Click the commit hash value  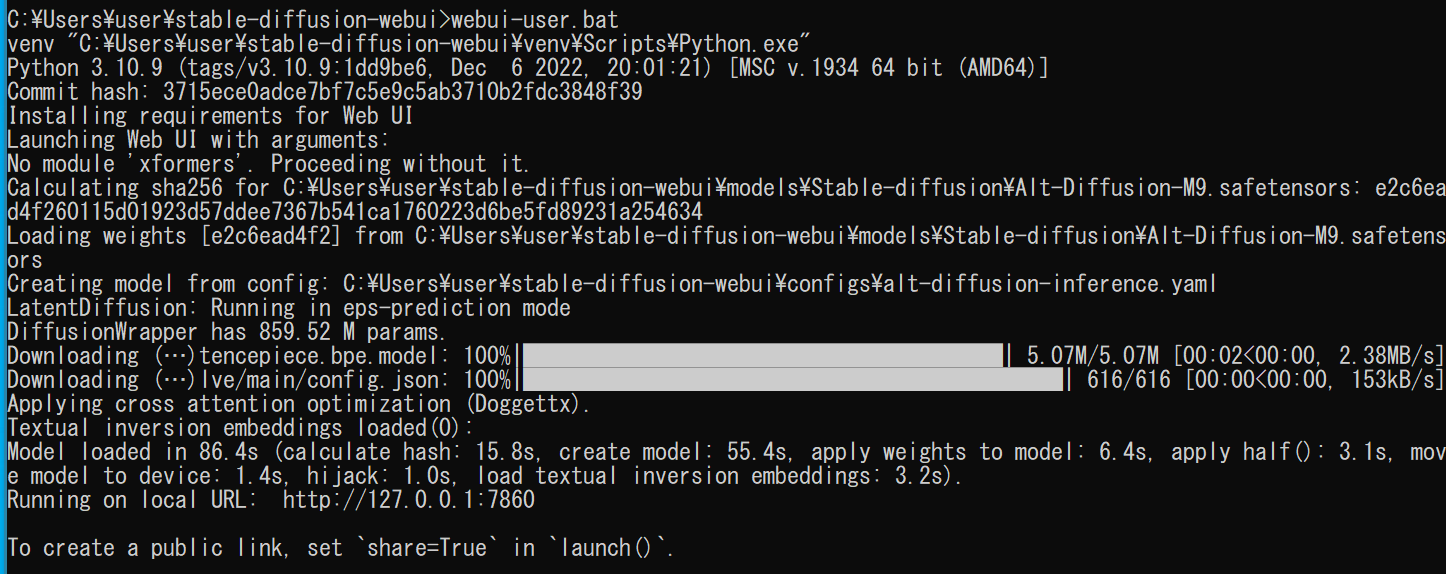(402, 91)
